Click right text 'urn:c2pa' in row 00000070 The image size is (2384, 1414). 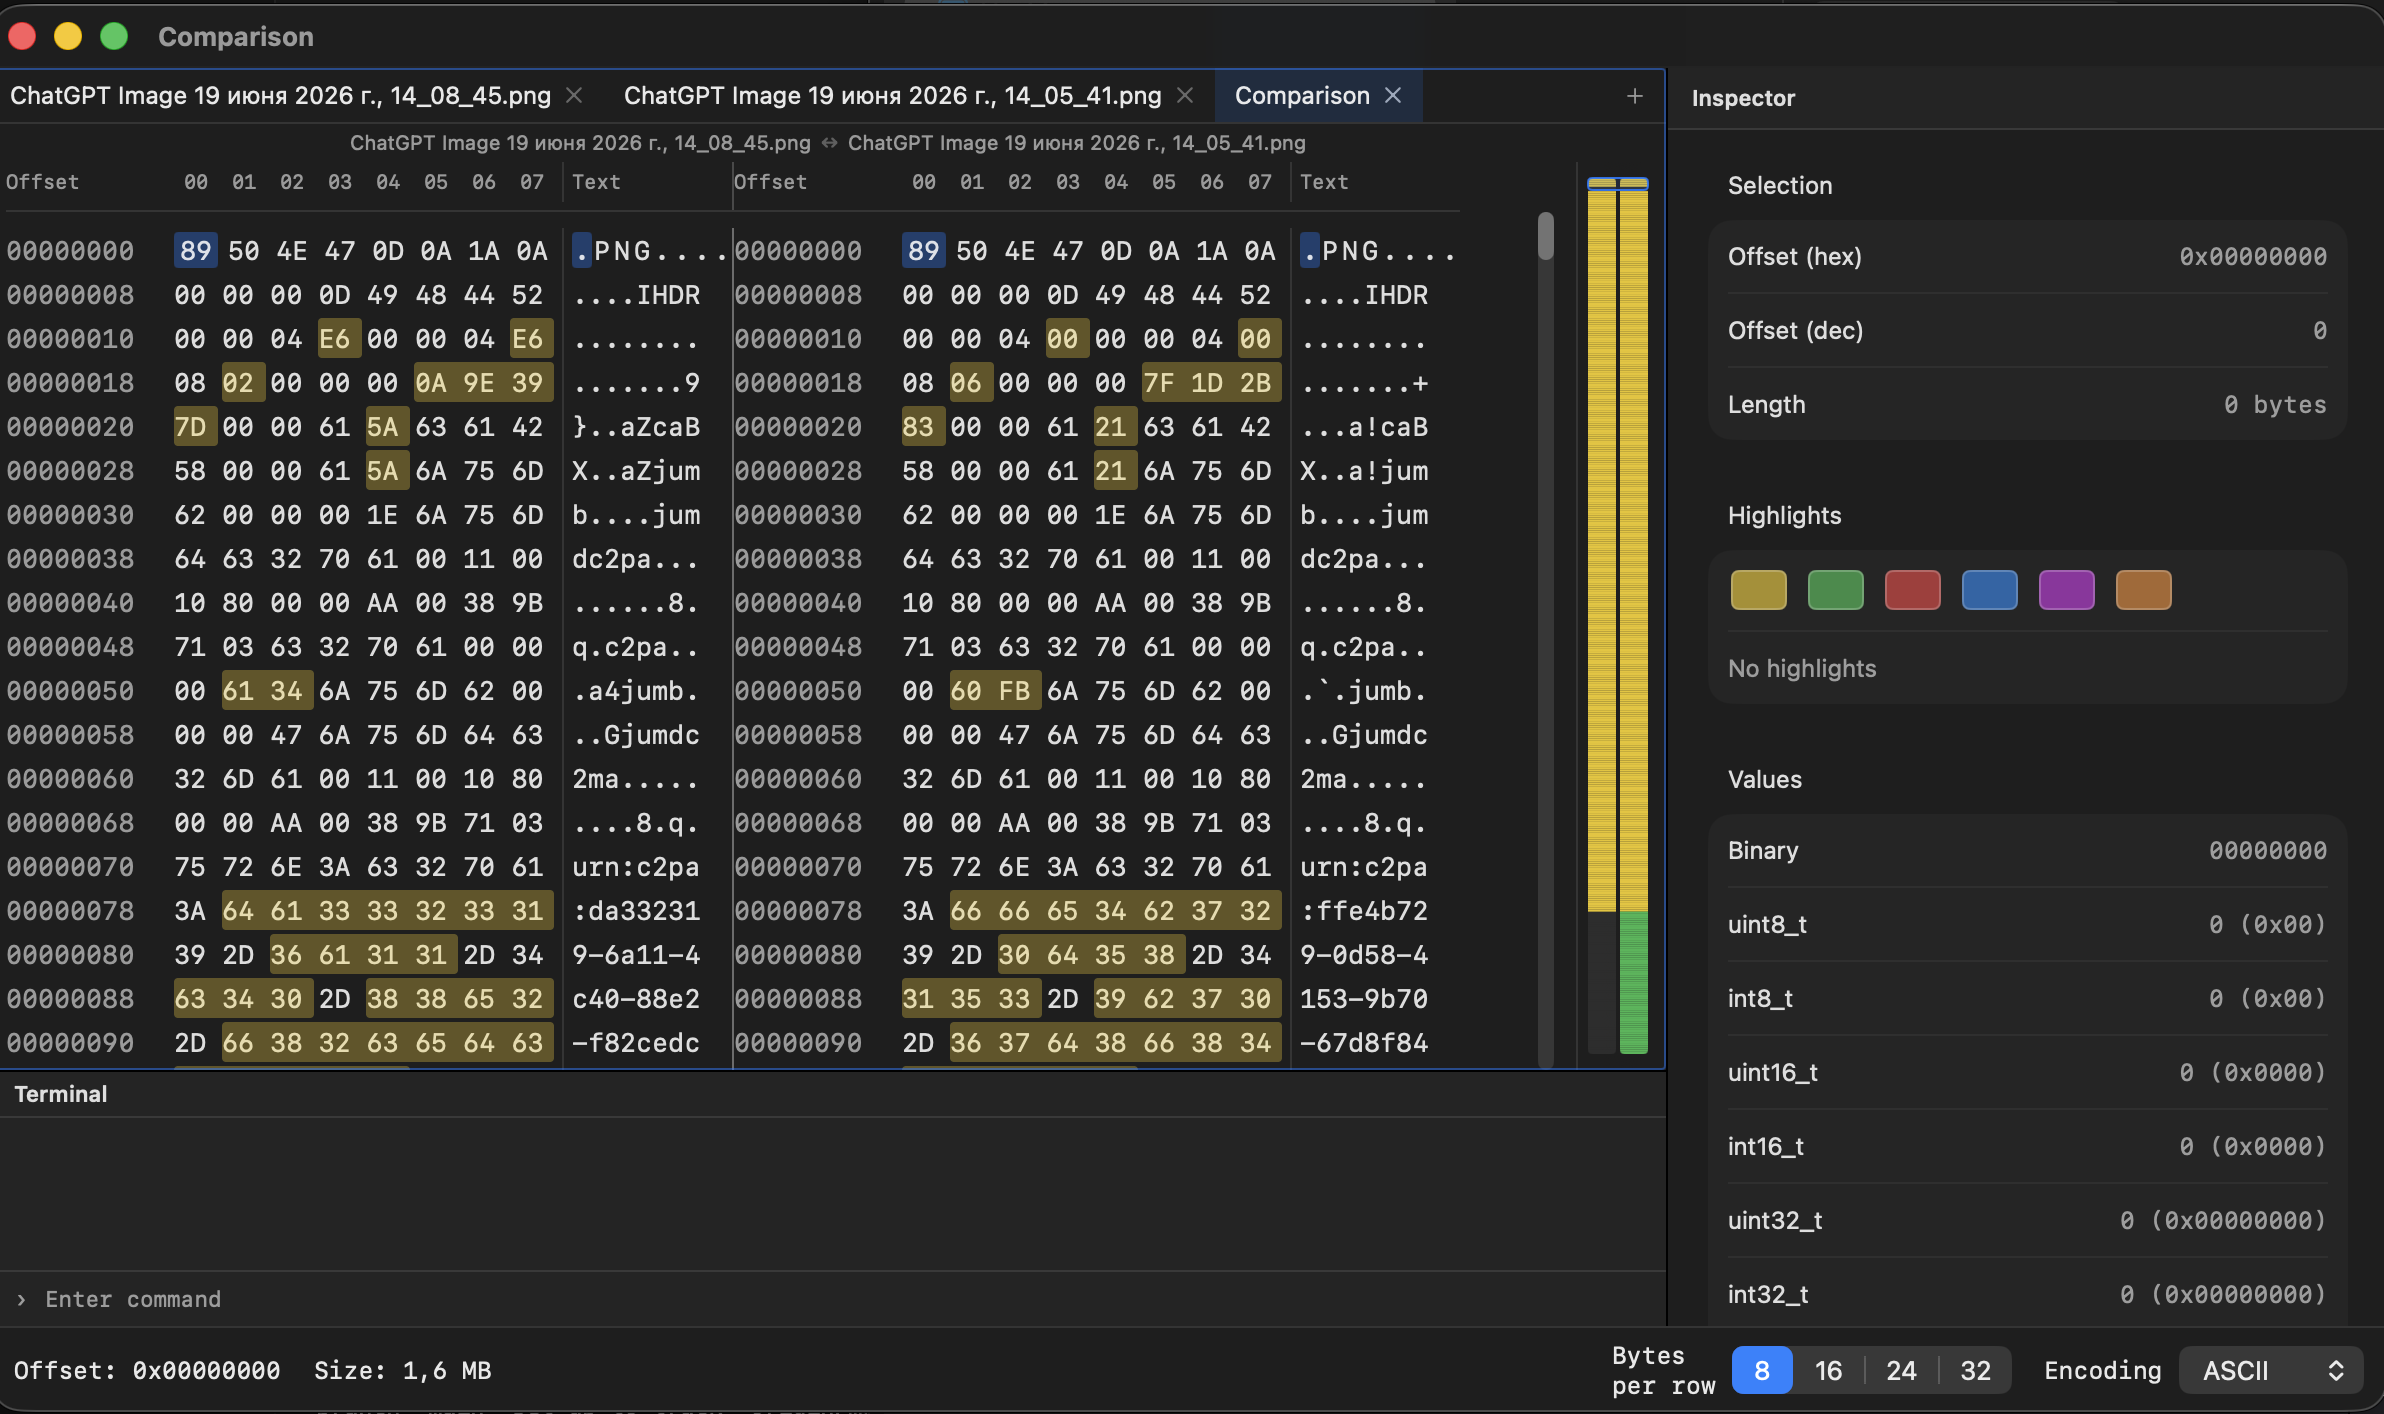(x=1364, y=867)
